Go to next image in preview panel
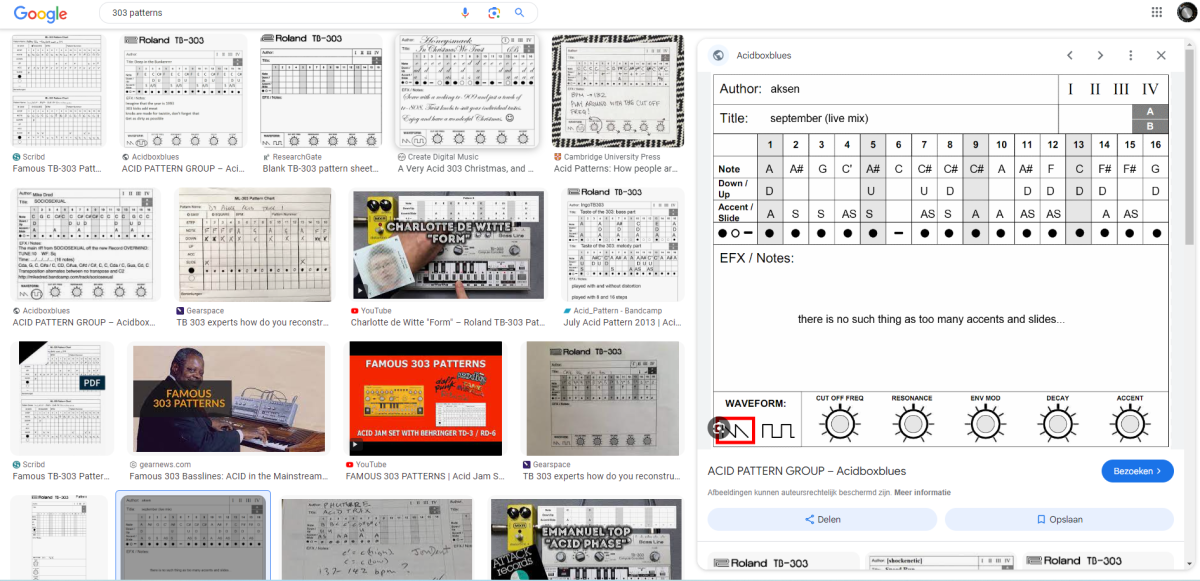 [1100, 56]
